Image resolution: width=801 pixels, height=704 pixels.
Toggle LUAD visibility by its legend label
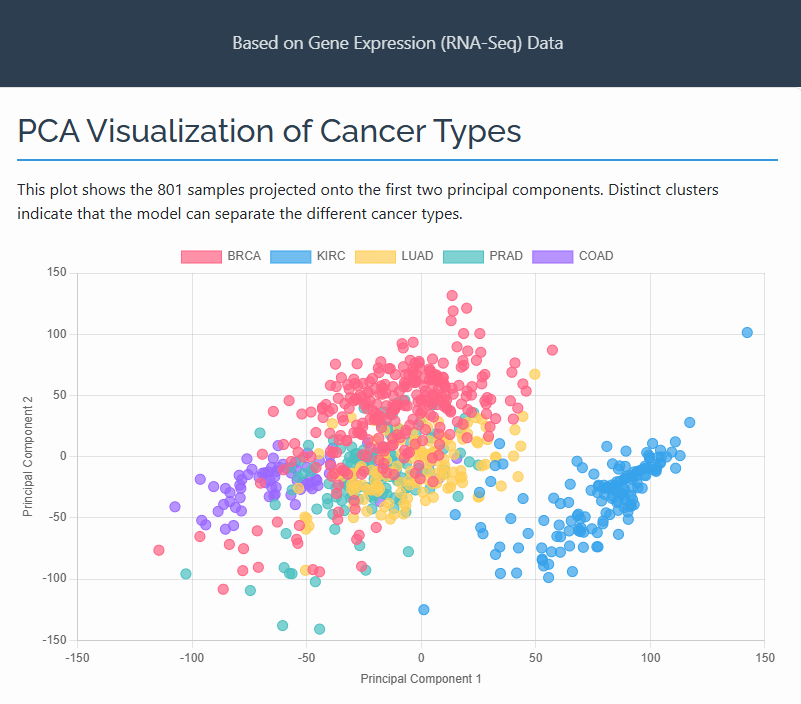pos(417,256)
